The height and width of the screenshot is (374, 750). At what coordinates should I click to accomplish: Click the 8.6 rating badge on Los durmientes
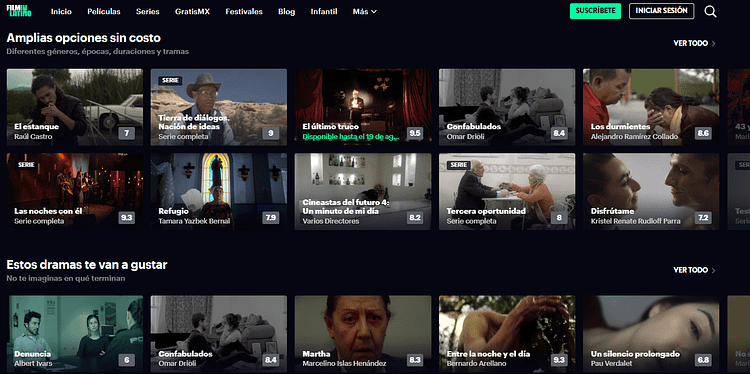(703, 133)
